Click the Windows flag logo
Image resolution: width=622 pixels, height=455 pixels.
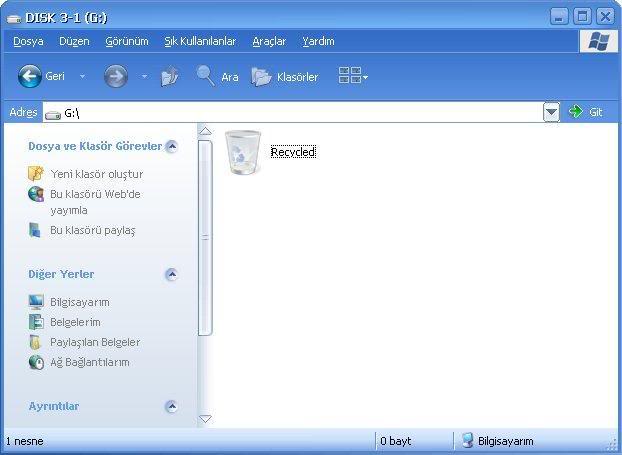click(599, 41)
